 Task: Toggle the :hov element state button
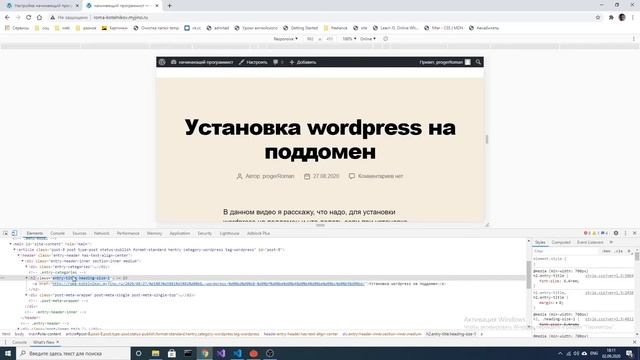click(607, 251)
